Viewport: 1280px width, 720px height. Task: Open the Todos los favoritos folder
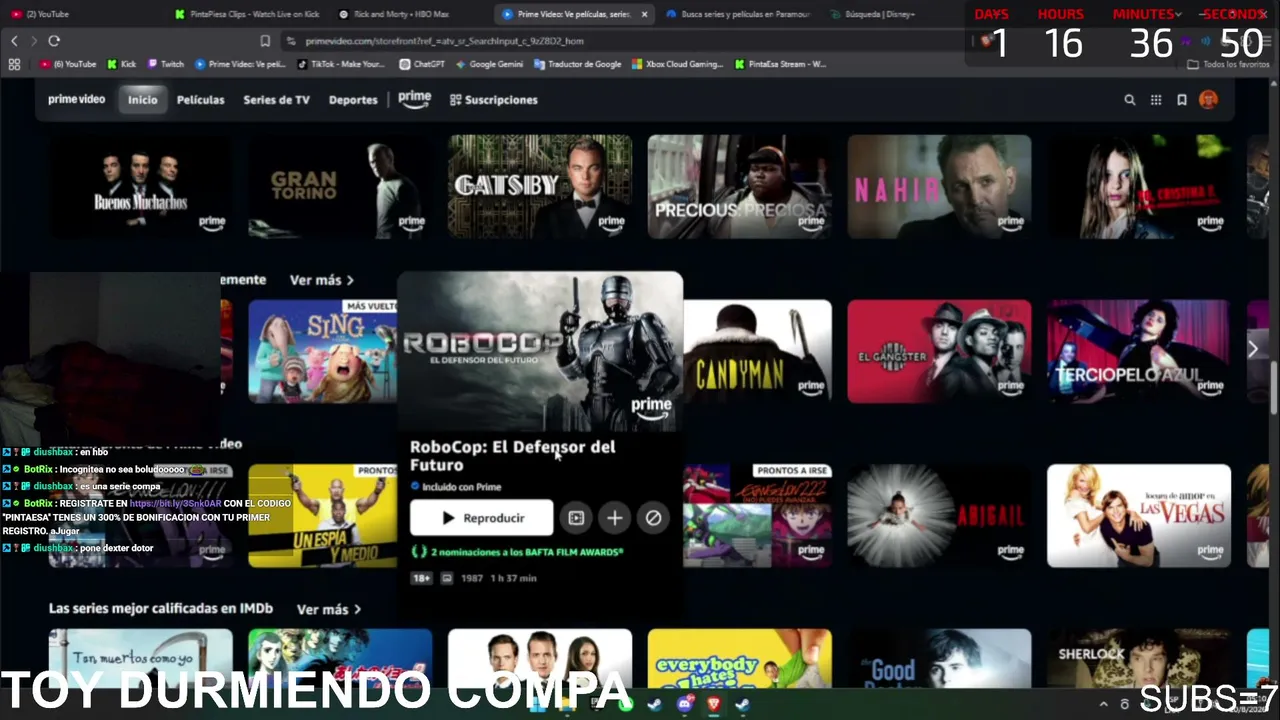pos(1228,64)
